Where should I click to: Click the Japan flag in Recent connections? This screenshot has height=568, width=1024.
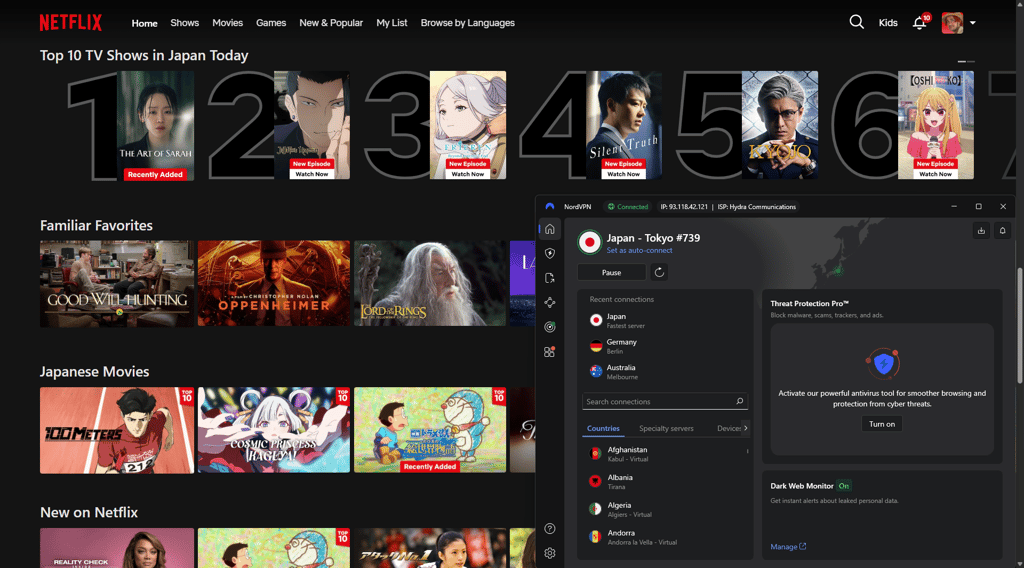tap(596, 320)
